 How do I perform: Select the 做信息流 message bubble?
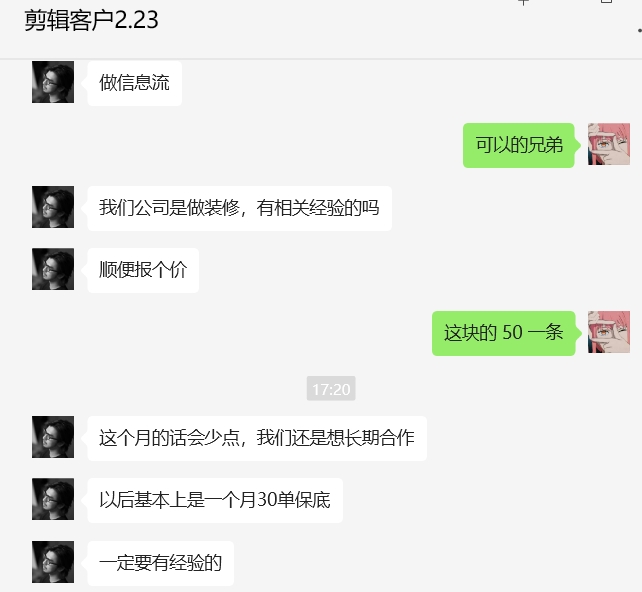pyautogui.click(x=135, y=83)
